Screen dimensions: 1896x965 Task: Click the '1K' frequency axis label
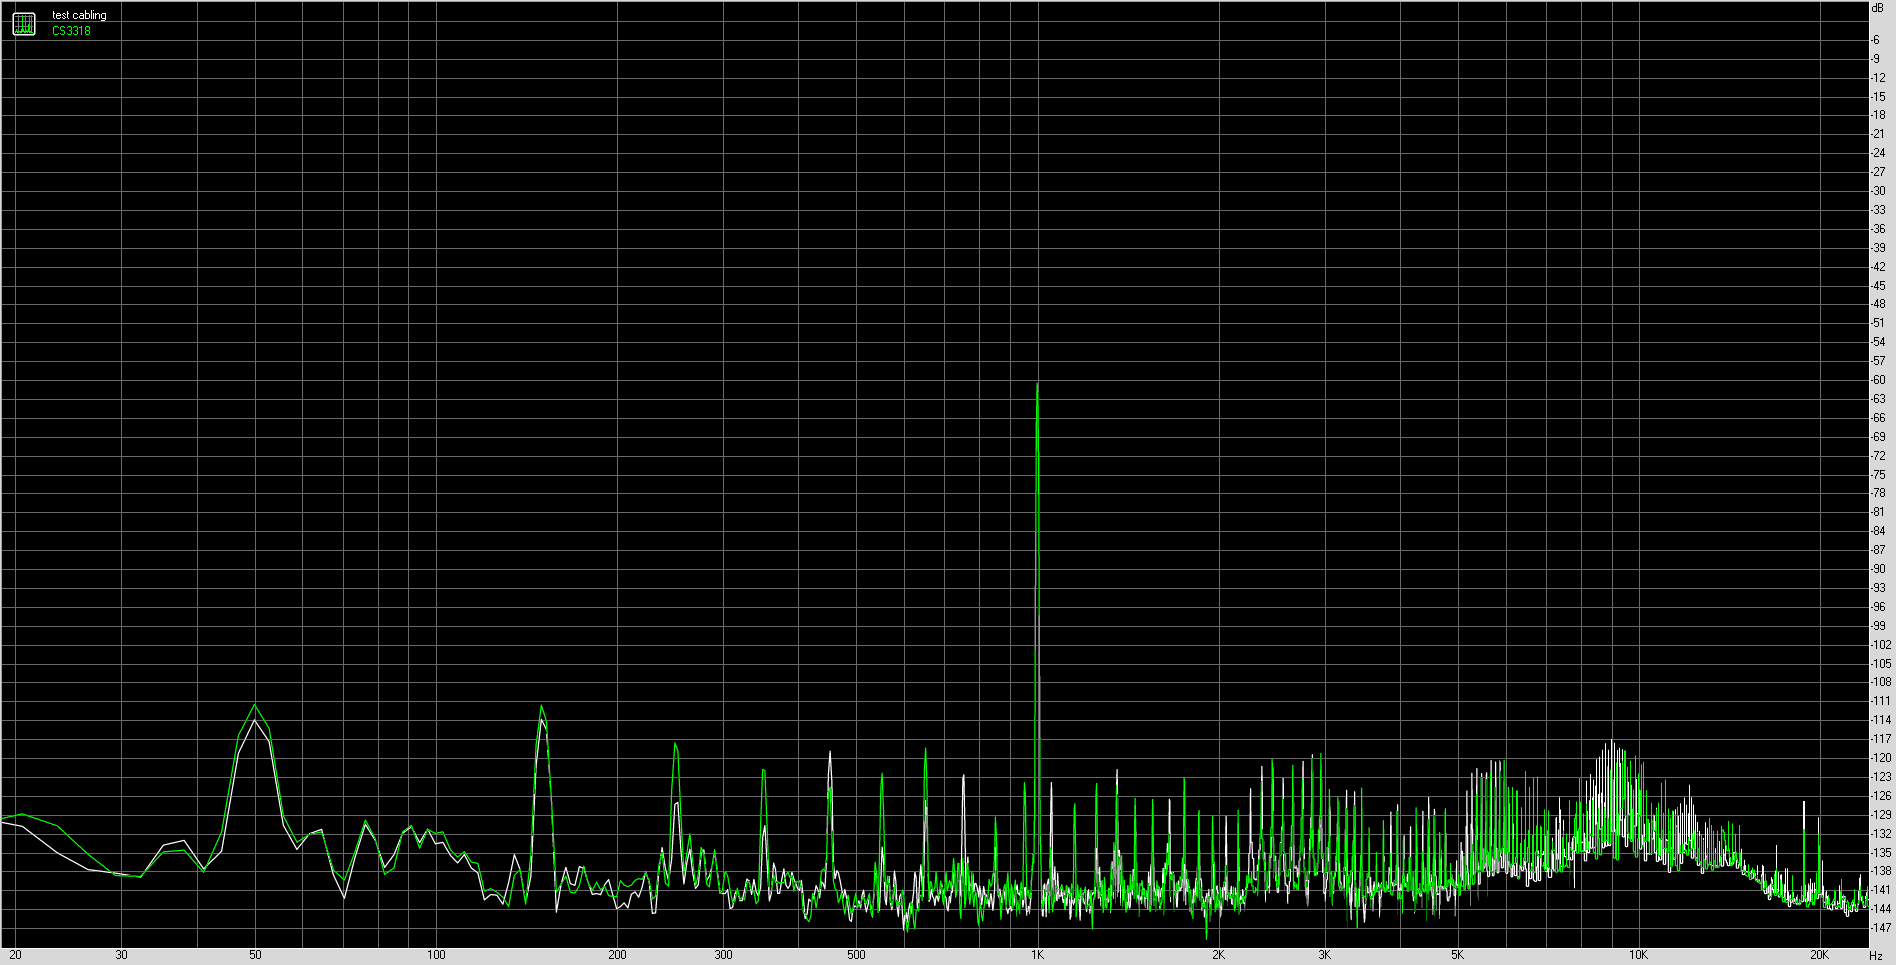(1038, 955)
